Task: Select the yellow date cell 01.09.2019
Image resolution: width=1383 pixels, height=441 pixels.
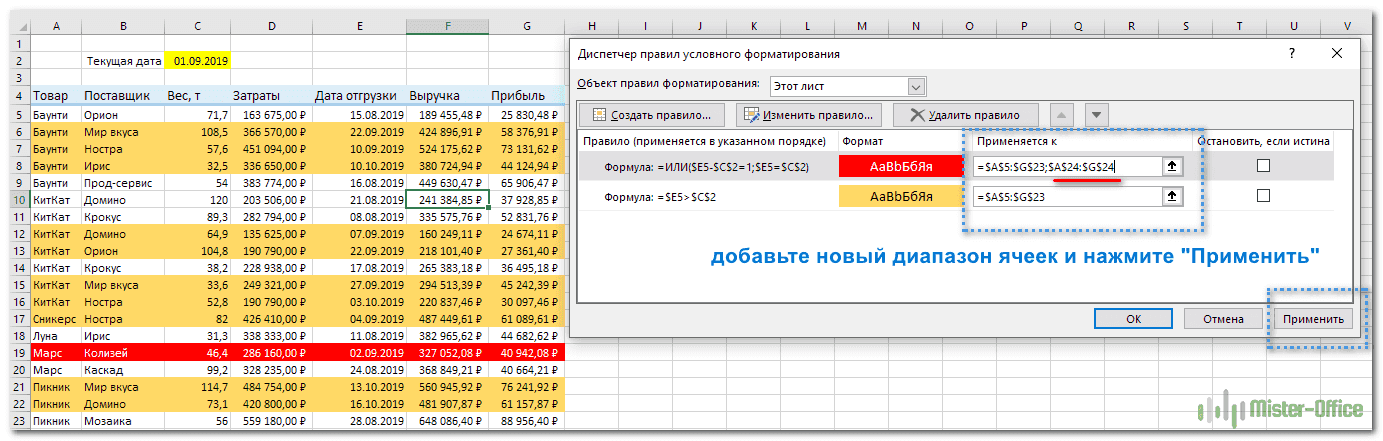Action: point(199,61)
